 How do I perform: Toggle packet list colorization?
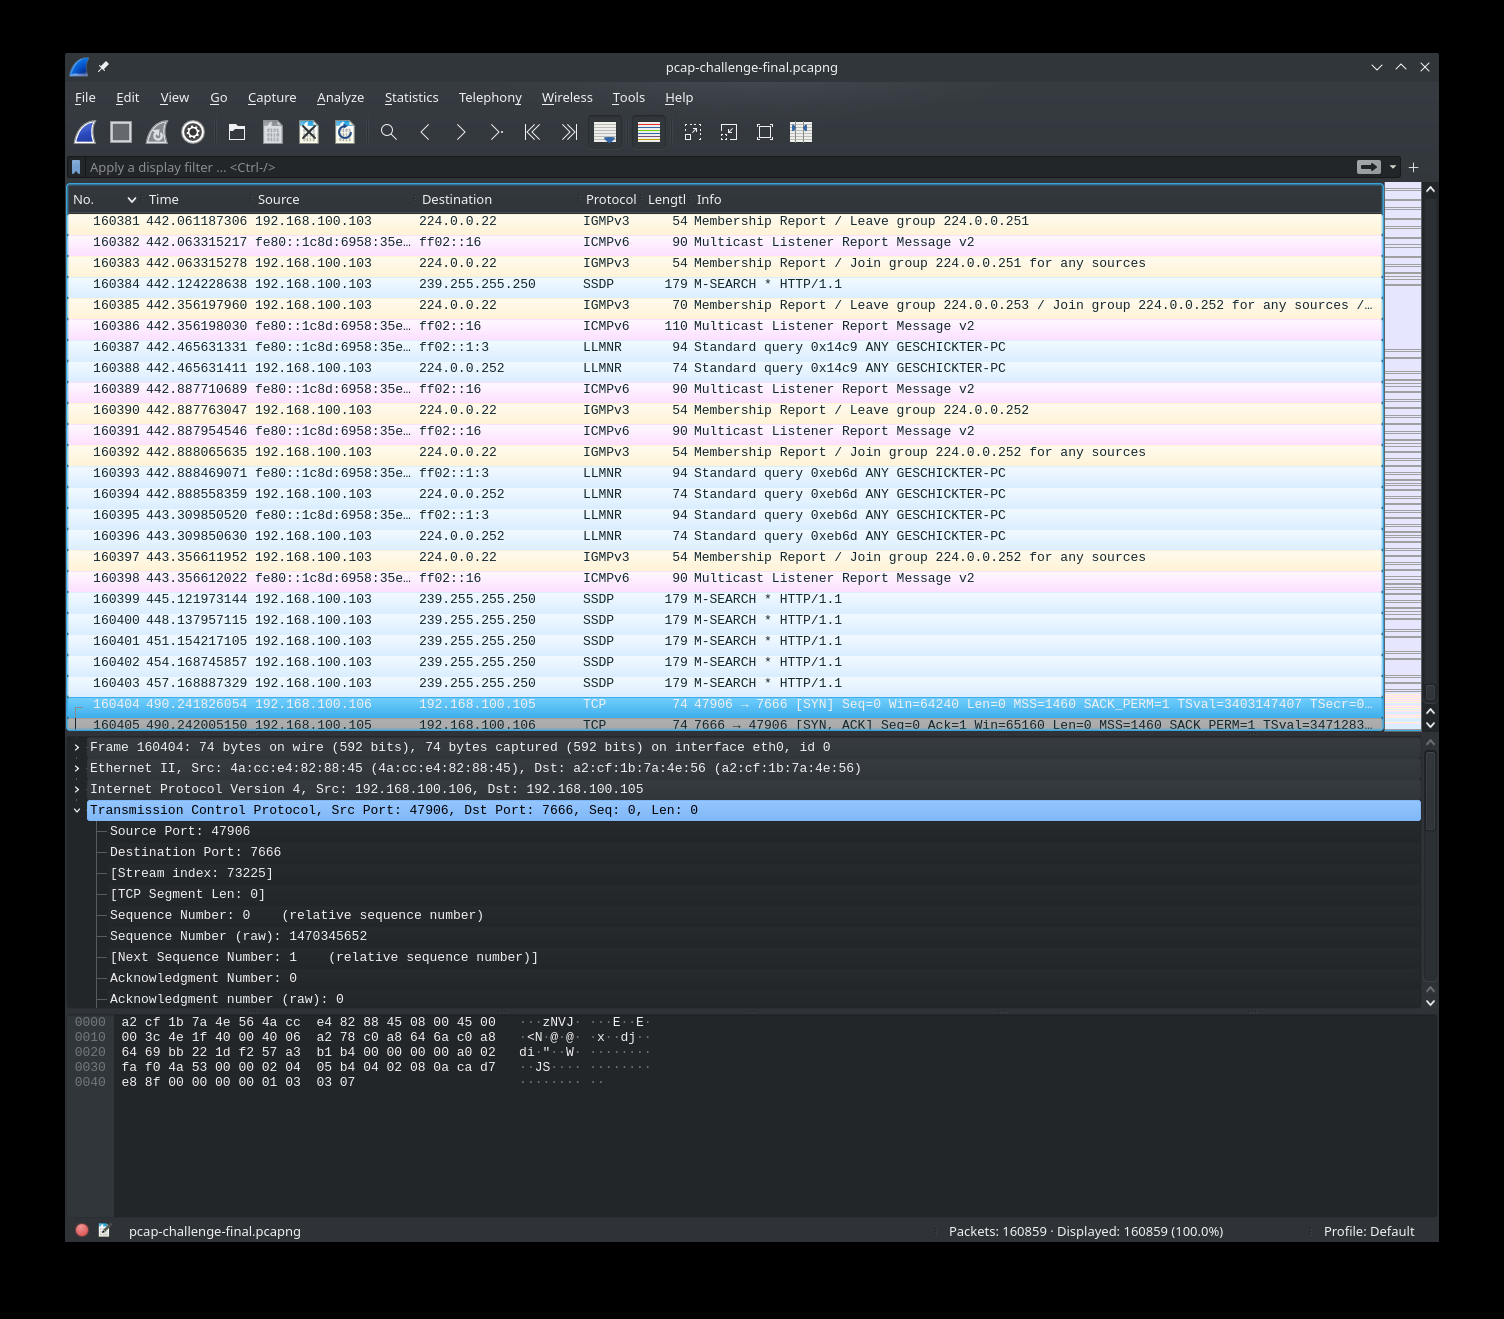coord(649,132)
